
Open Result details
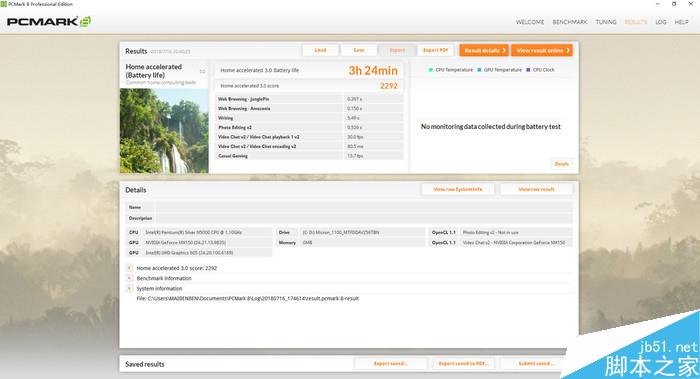(484, 50)
